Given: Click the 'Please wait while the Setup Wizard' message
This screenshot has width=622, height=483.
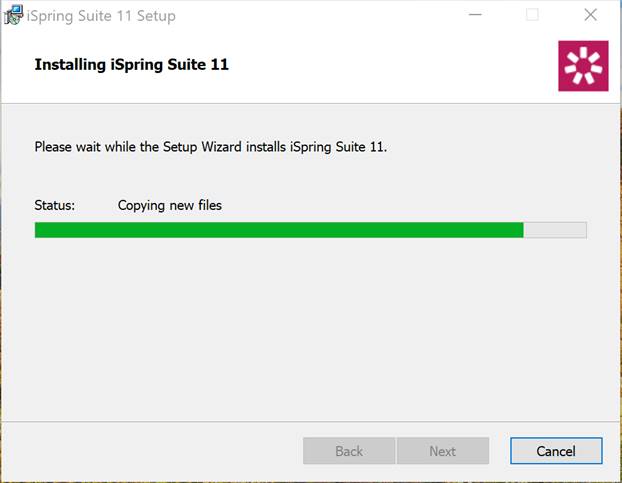Looking at the screenshot, I should click(x=211, y=147).
